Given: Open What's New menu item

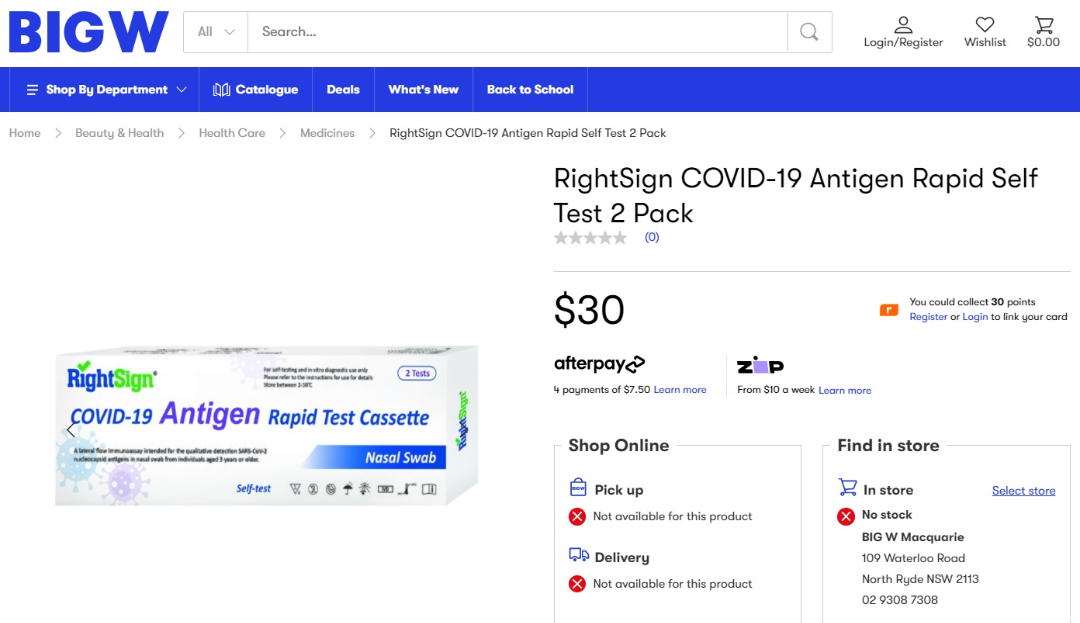Looking at the screenshot, I should (423, 89).
